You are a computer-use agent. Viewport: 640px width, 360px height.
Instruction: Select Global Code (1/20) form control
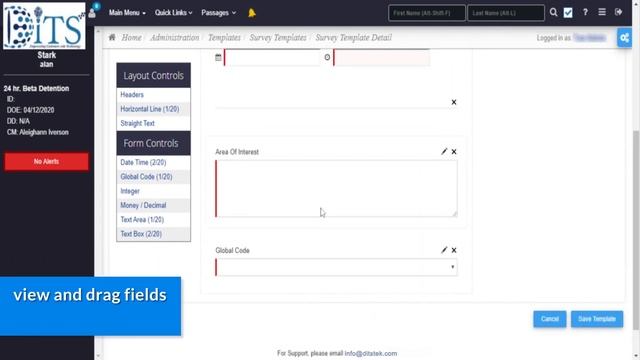(x=153, y=177)
